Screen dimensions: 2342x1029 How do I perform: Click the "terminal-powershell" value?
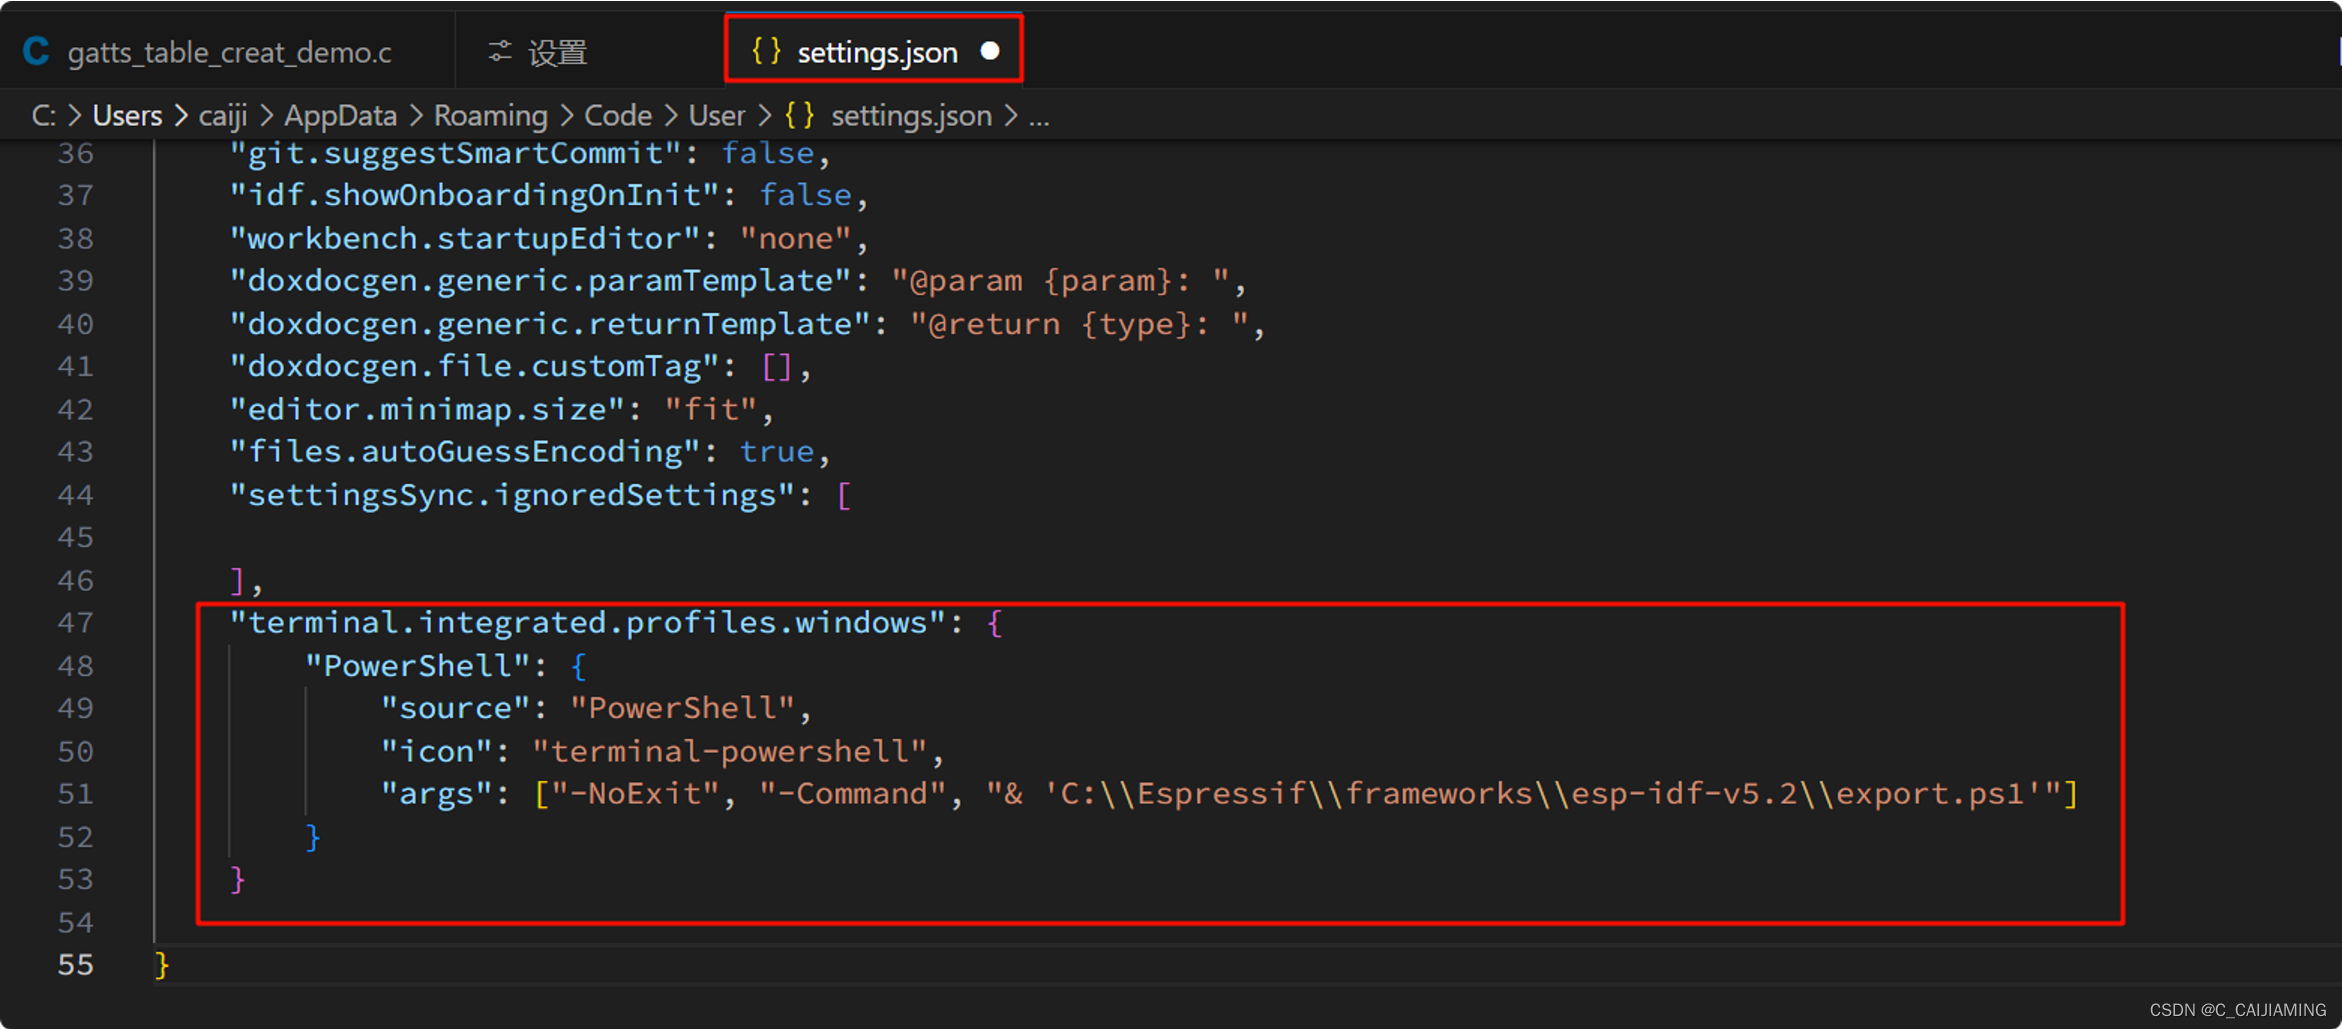(729, 751)
